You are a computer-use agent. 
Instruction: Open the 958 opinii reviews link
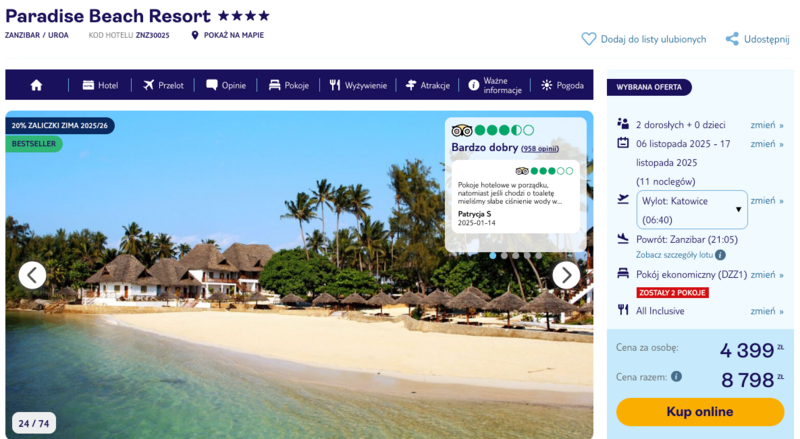coord(540,149)
